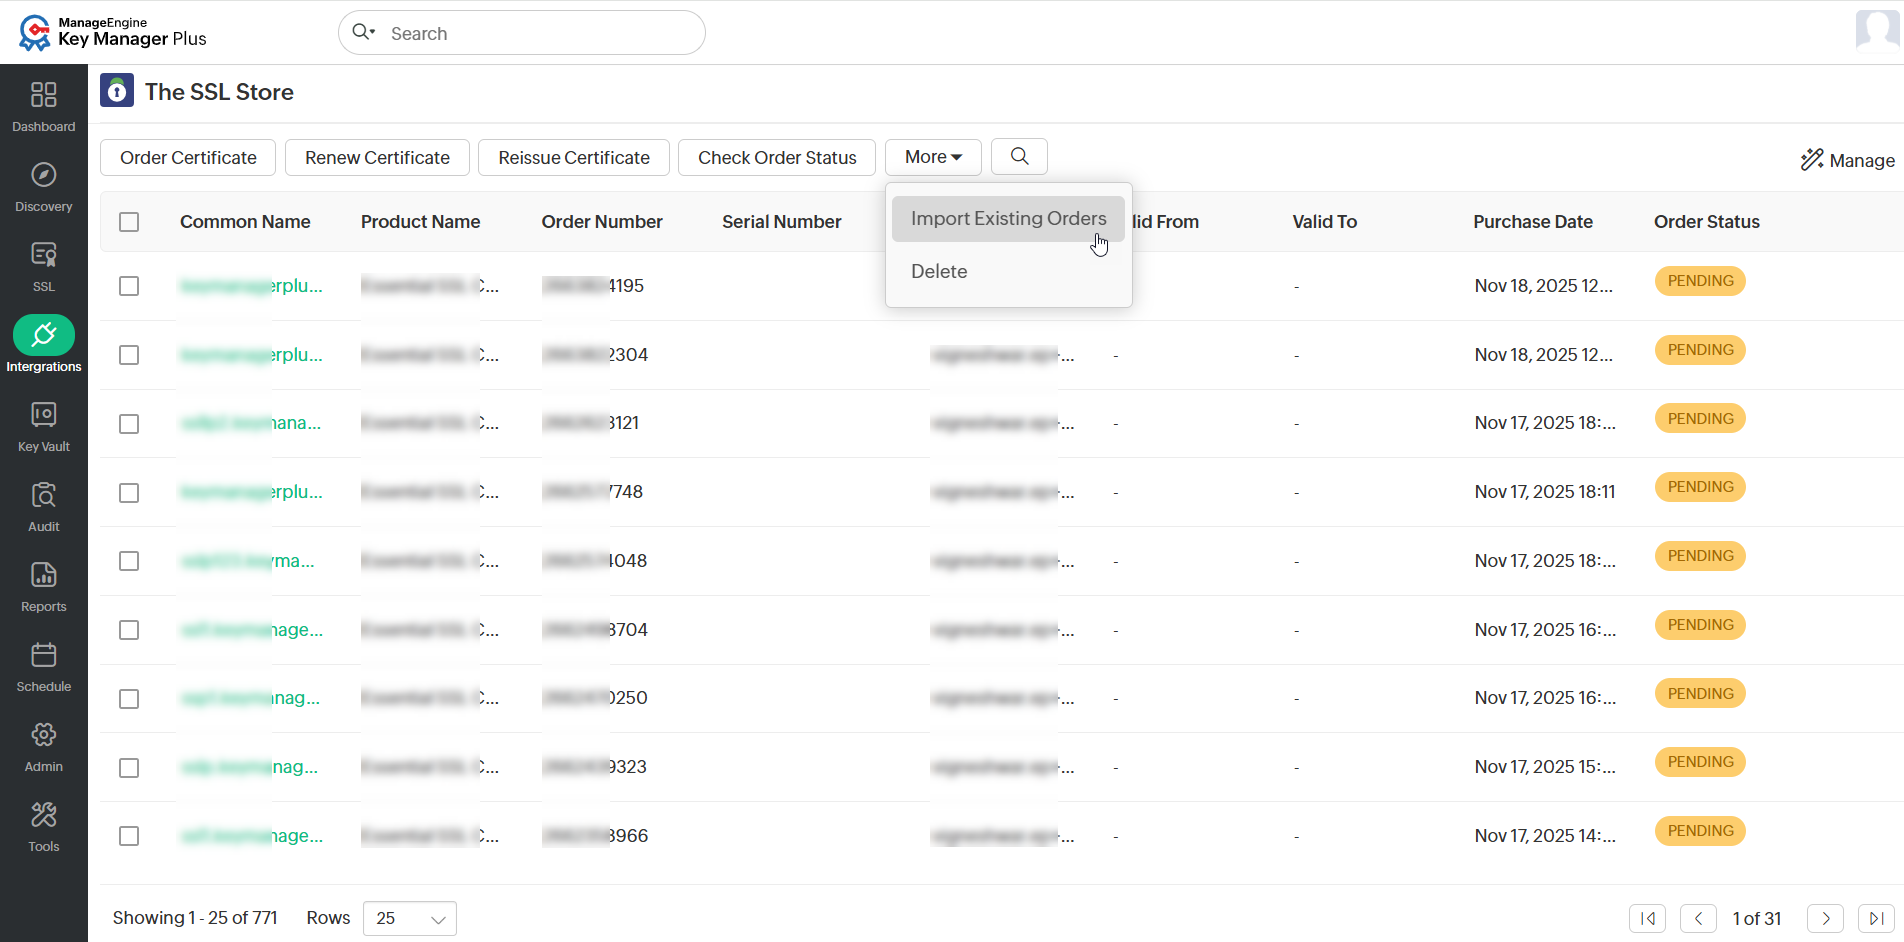Open the Schedule sidebar icon
The width and height of the screenshot is (1904, 942).
[44, 655]
